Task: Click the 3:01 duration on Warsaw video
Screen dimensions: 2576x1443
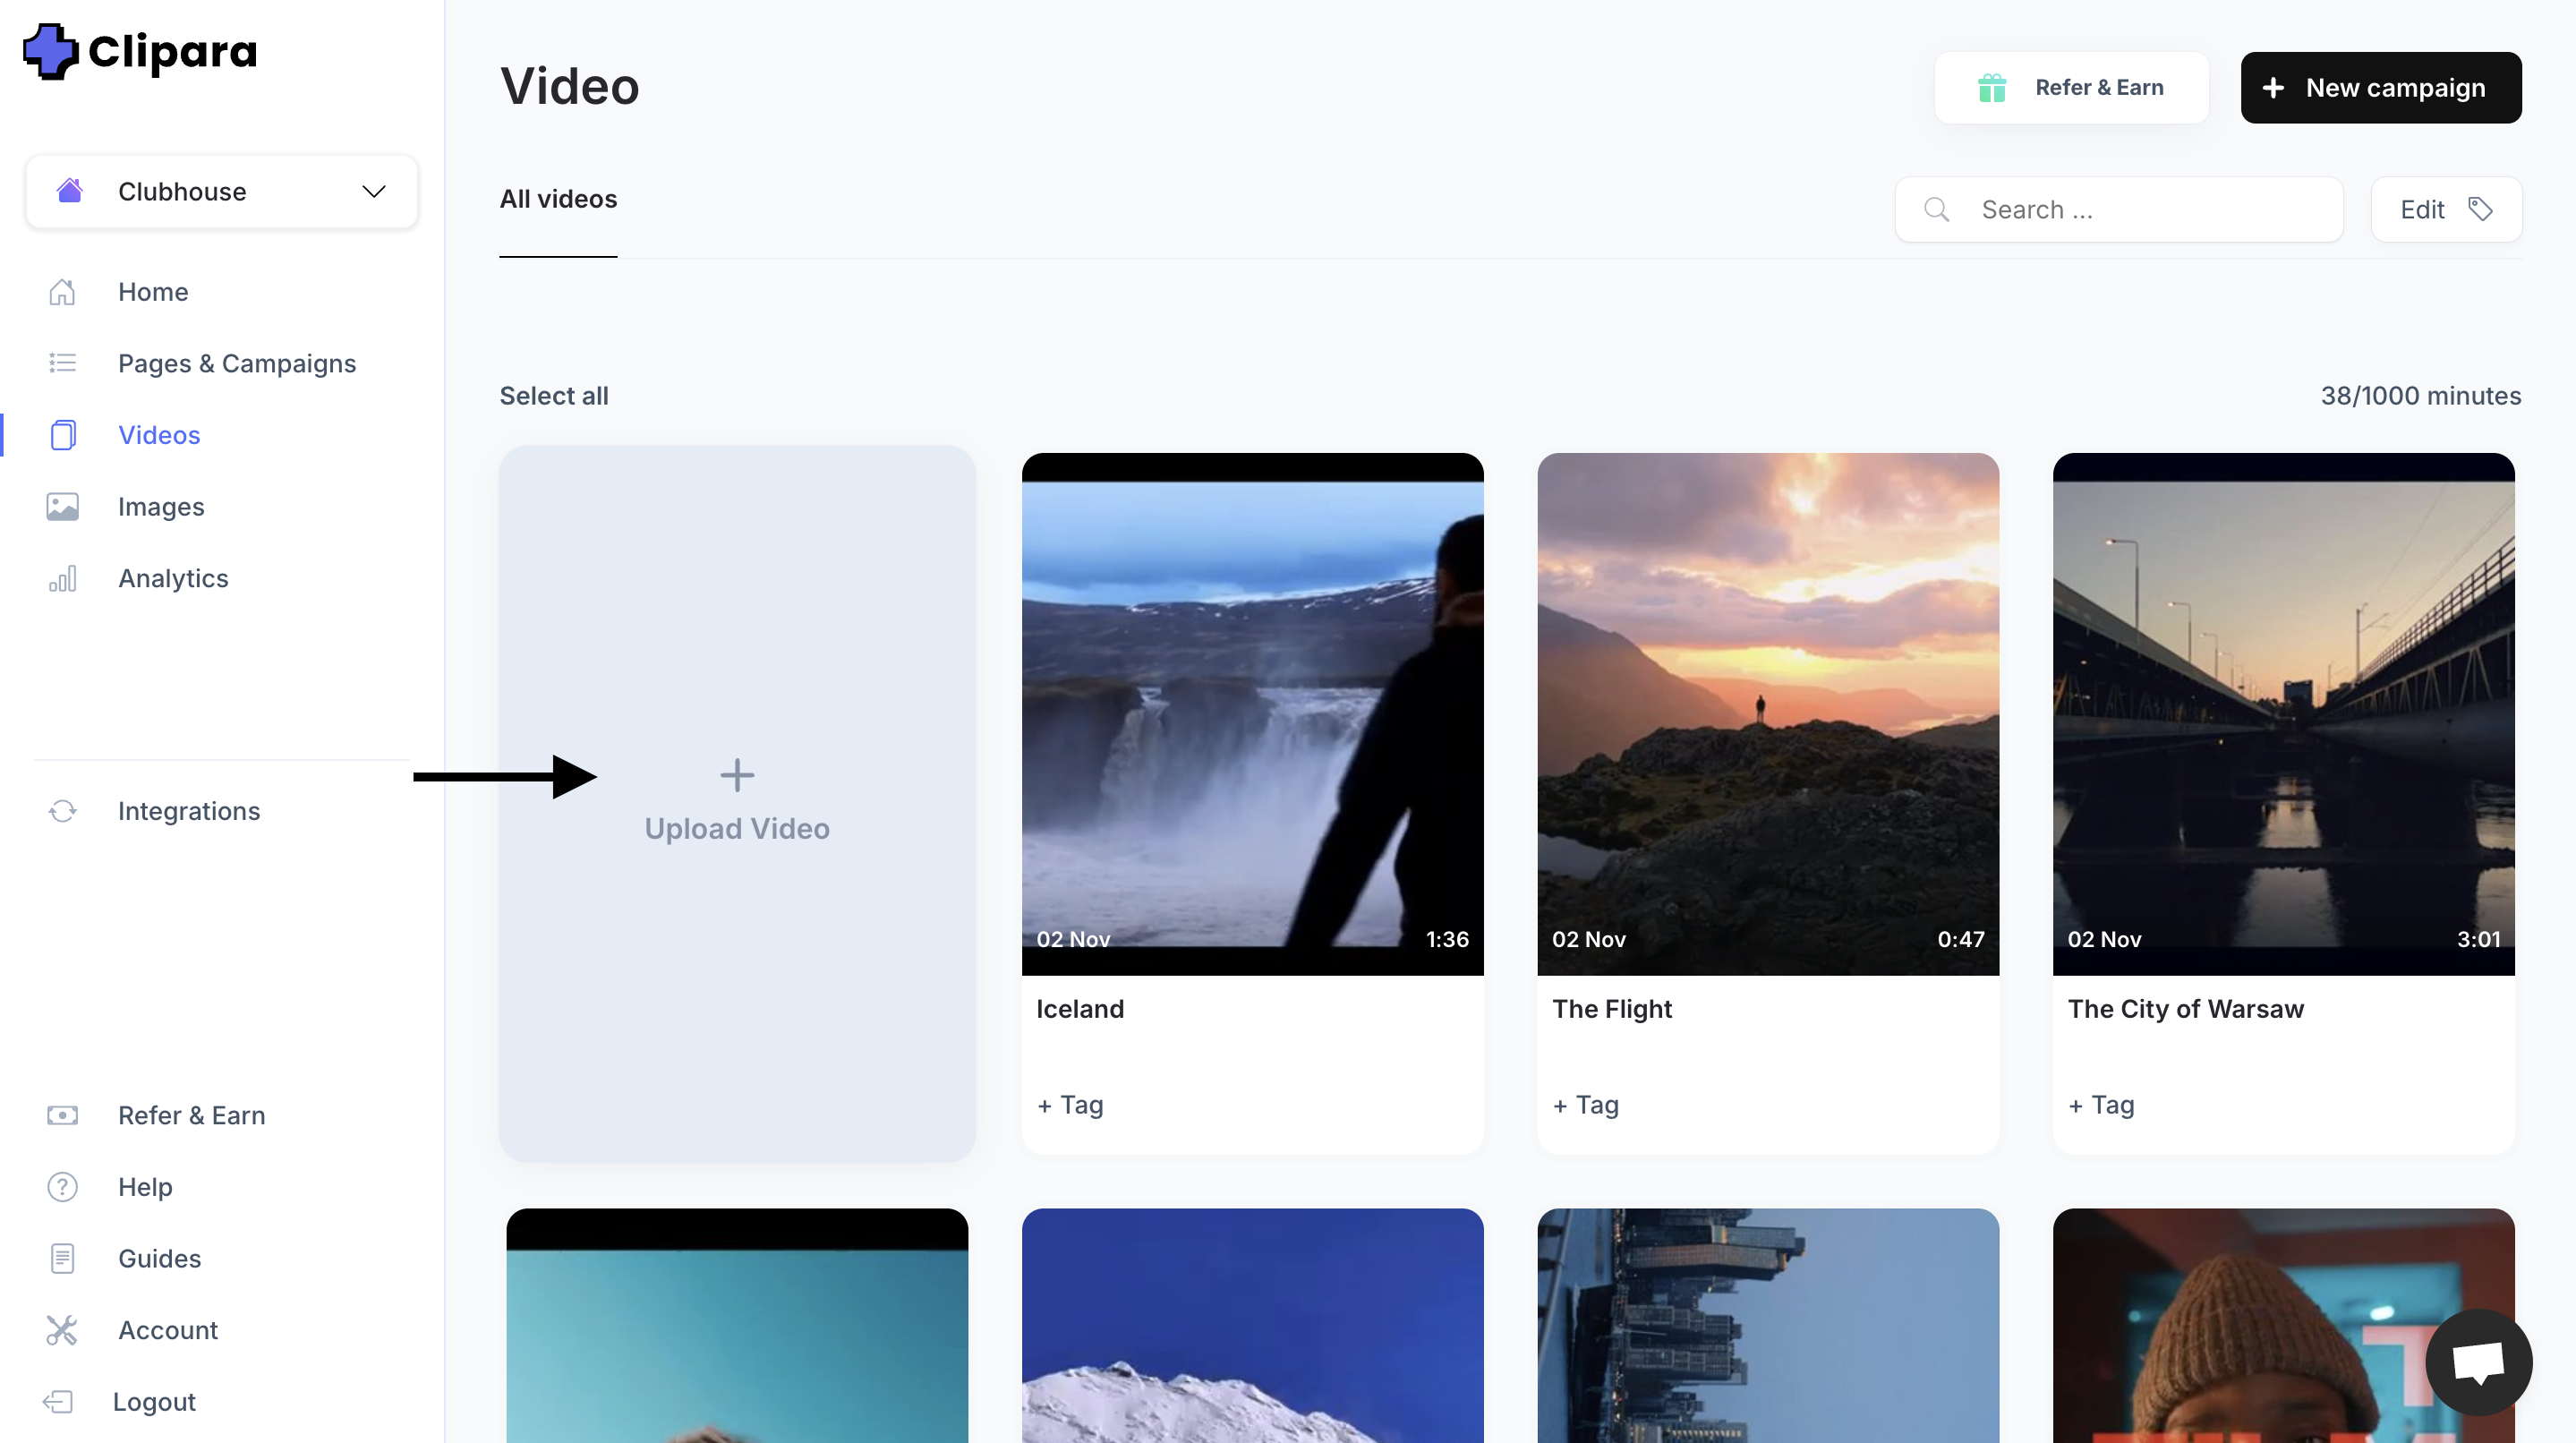Action: 2478,939
